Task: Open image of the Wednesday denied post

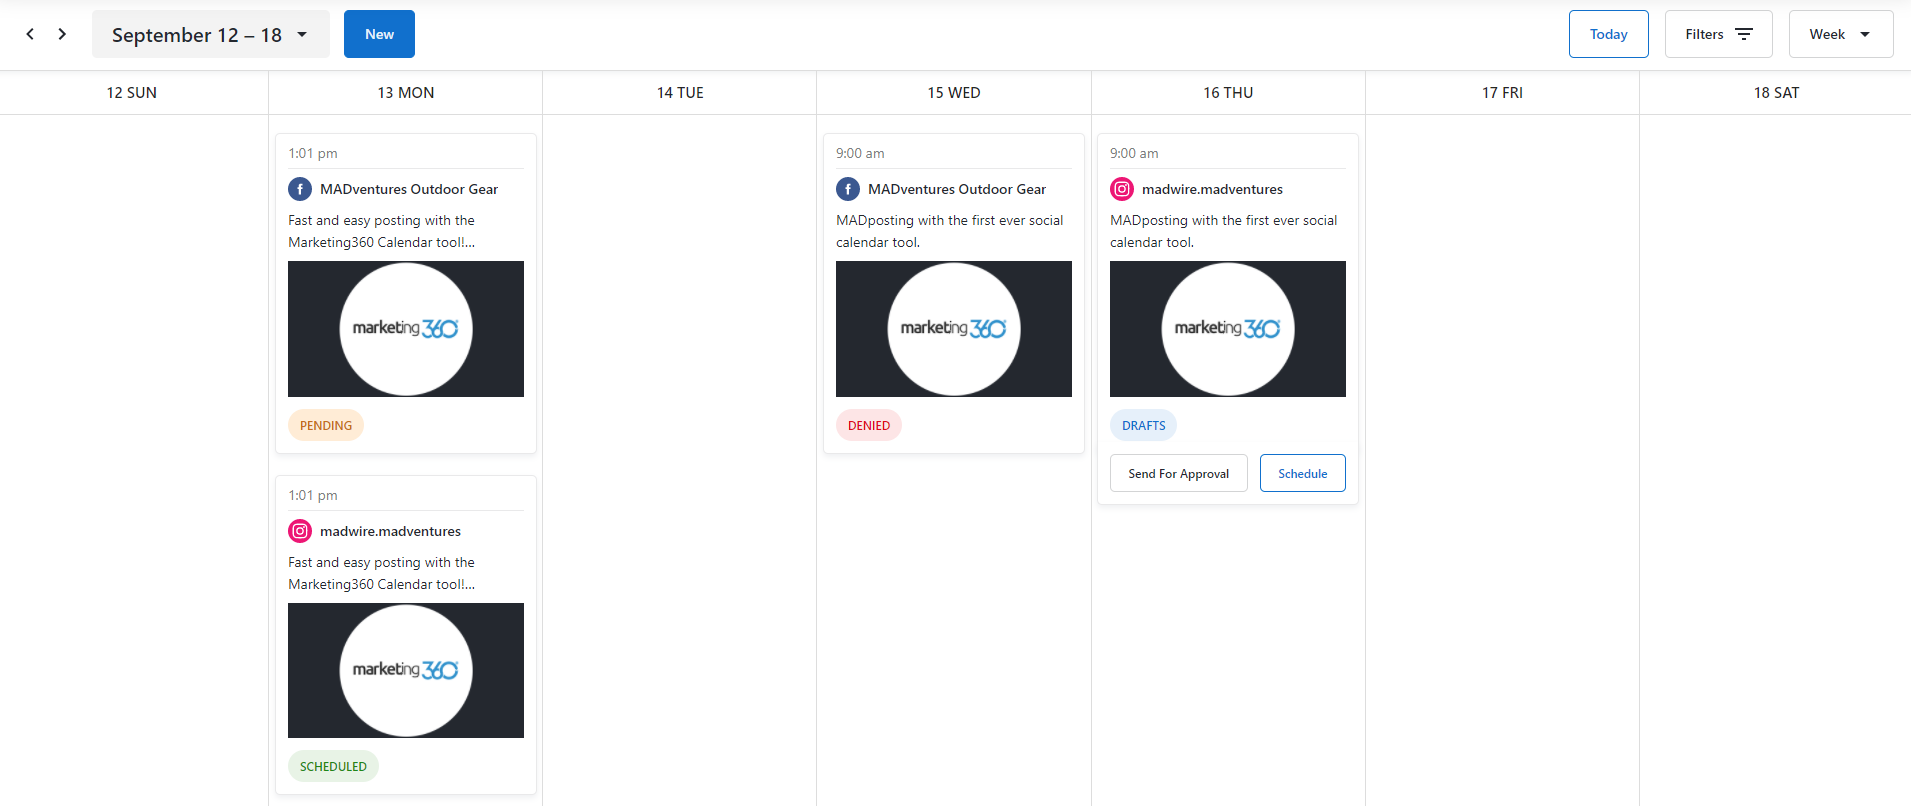Action: (x=954, y=329)
